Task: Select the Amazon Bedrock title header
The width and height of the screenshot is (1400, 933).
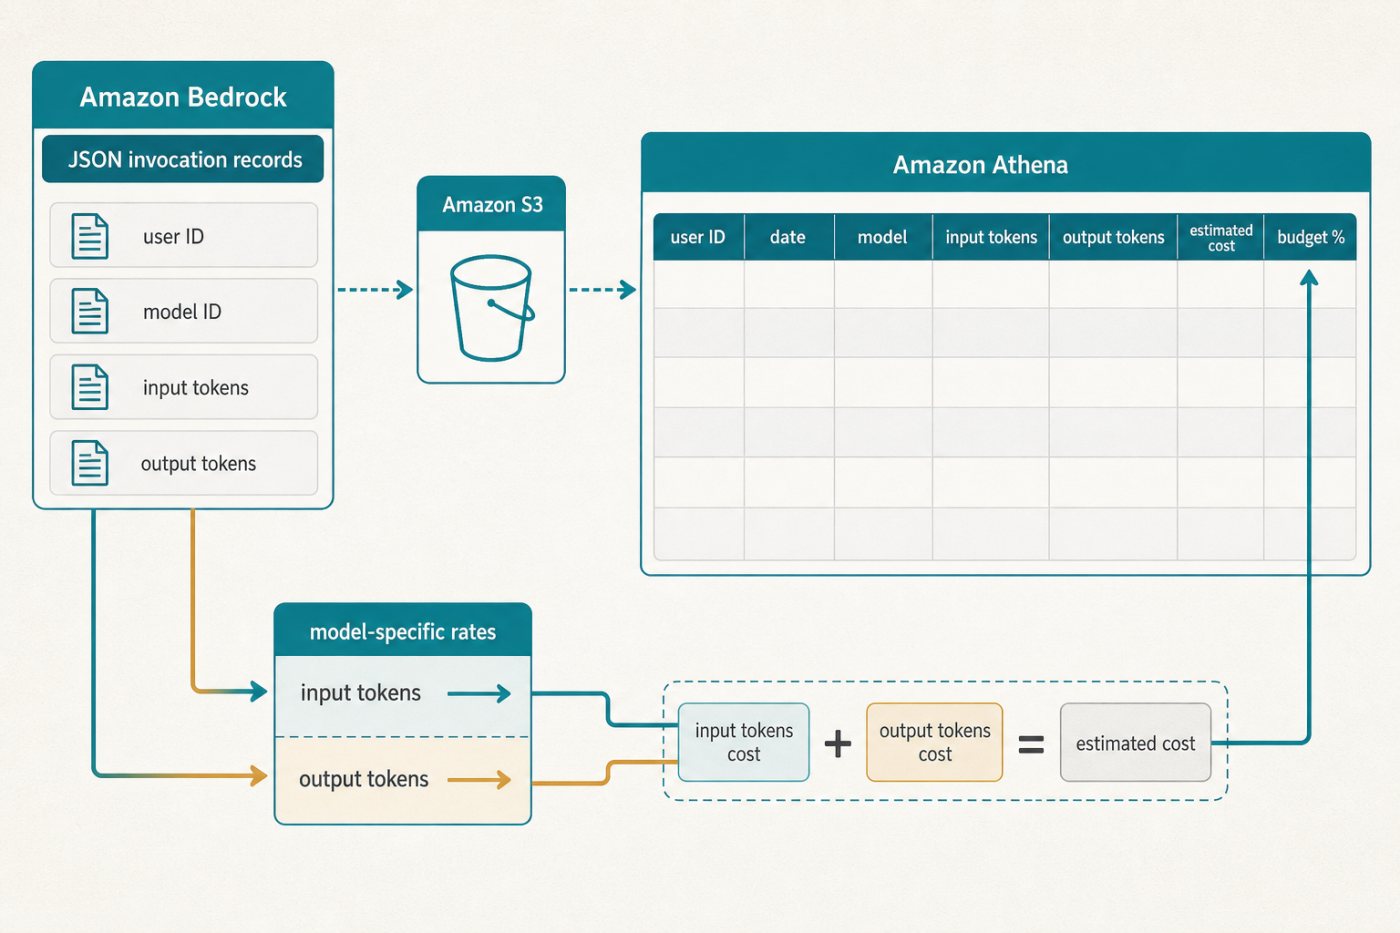Action: pyautogui.click(x=183, y=96)
